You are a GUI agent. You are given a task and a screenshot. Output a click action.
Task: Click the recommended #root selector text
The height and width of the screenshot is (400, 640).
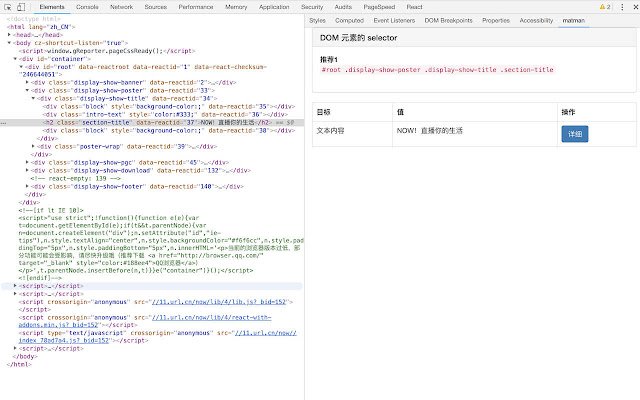point(438,70)
